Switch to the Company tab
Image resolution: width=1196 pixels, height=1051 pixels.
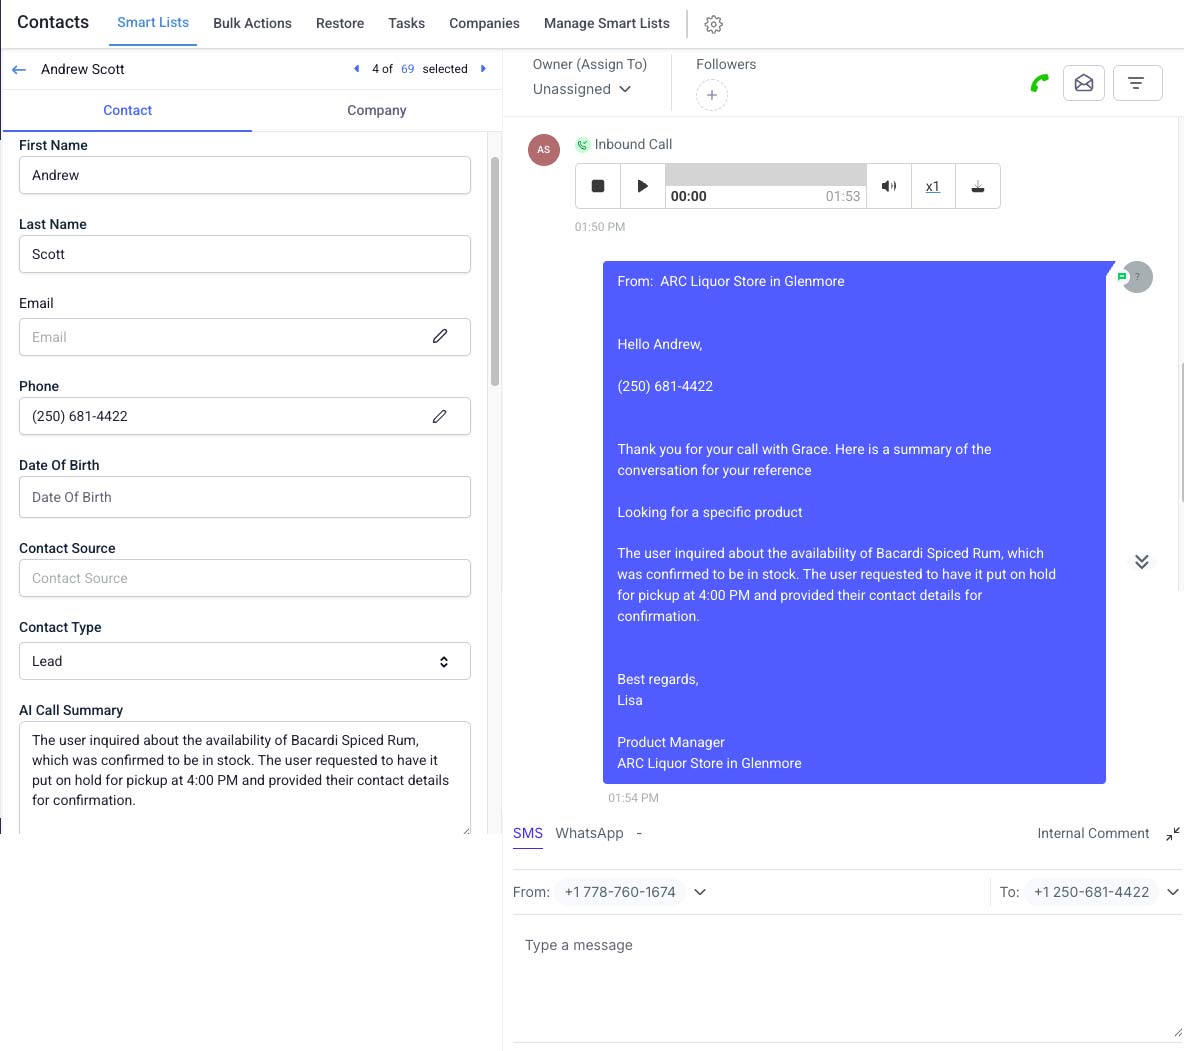coord(376,110)
